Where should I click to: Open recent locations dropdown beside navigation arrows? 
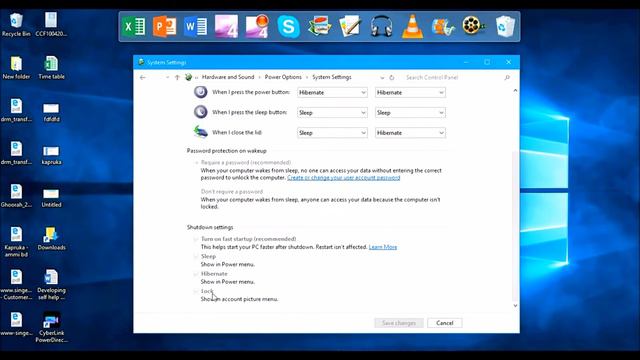(167, 77)
